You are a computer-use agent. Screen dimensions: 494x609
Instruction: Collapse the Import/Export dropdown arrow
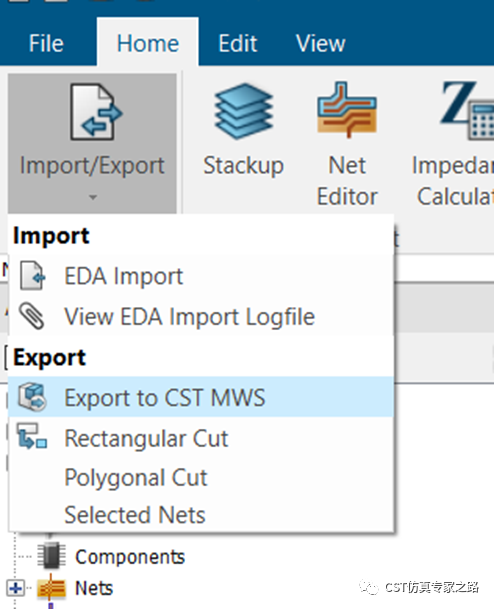(x=92, y=197)
